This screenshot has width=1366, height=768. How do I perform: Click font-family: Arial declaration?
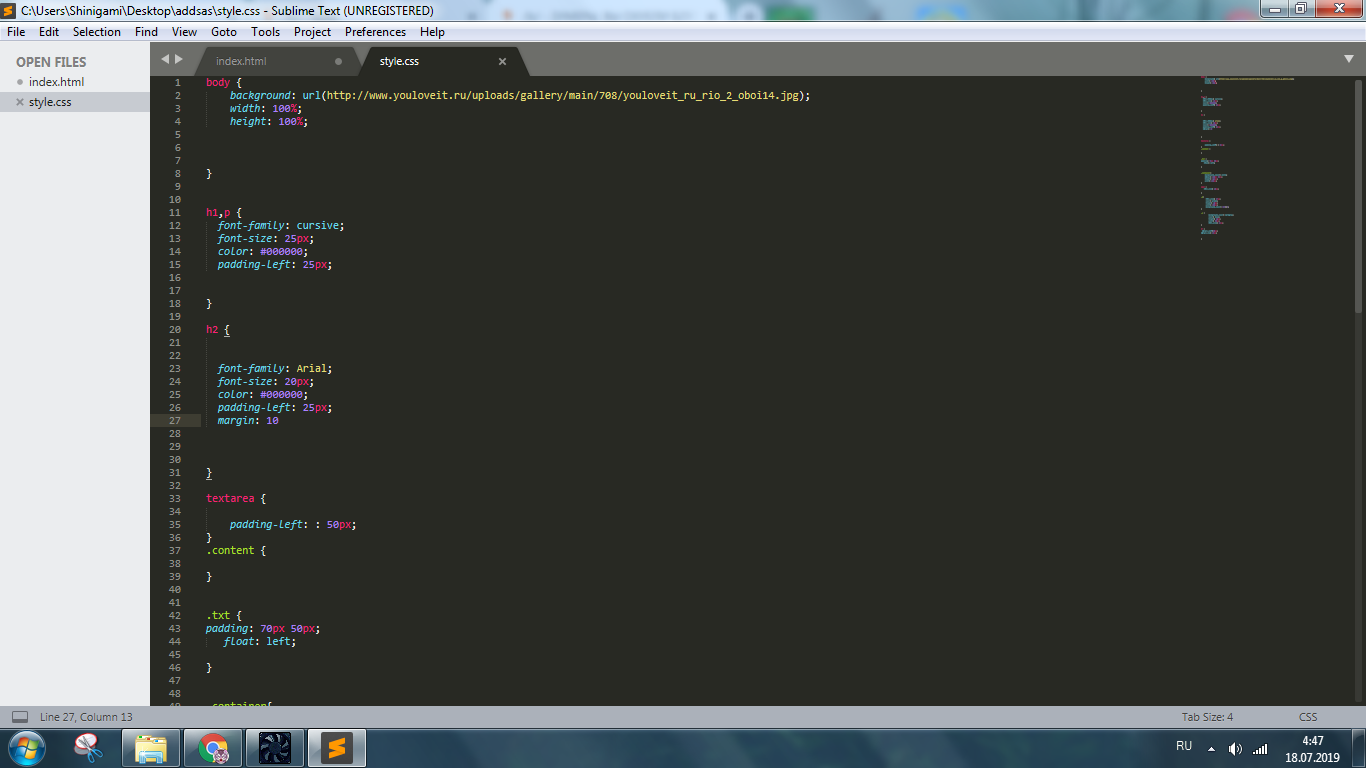(x=275, y=368)
